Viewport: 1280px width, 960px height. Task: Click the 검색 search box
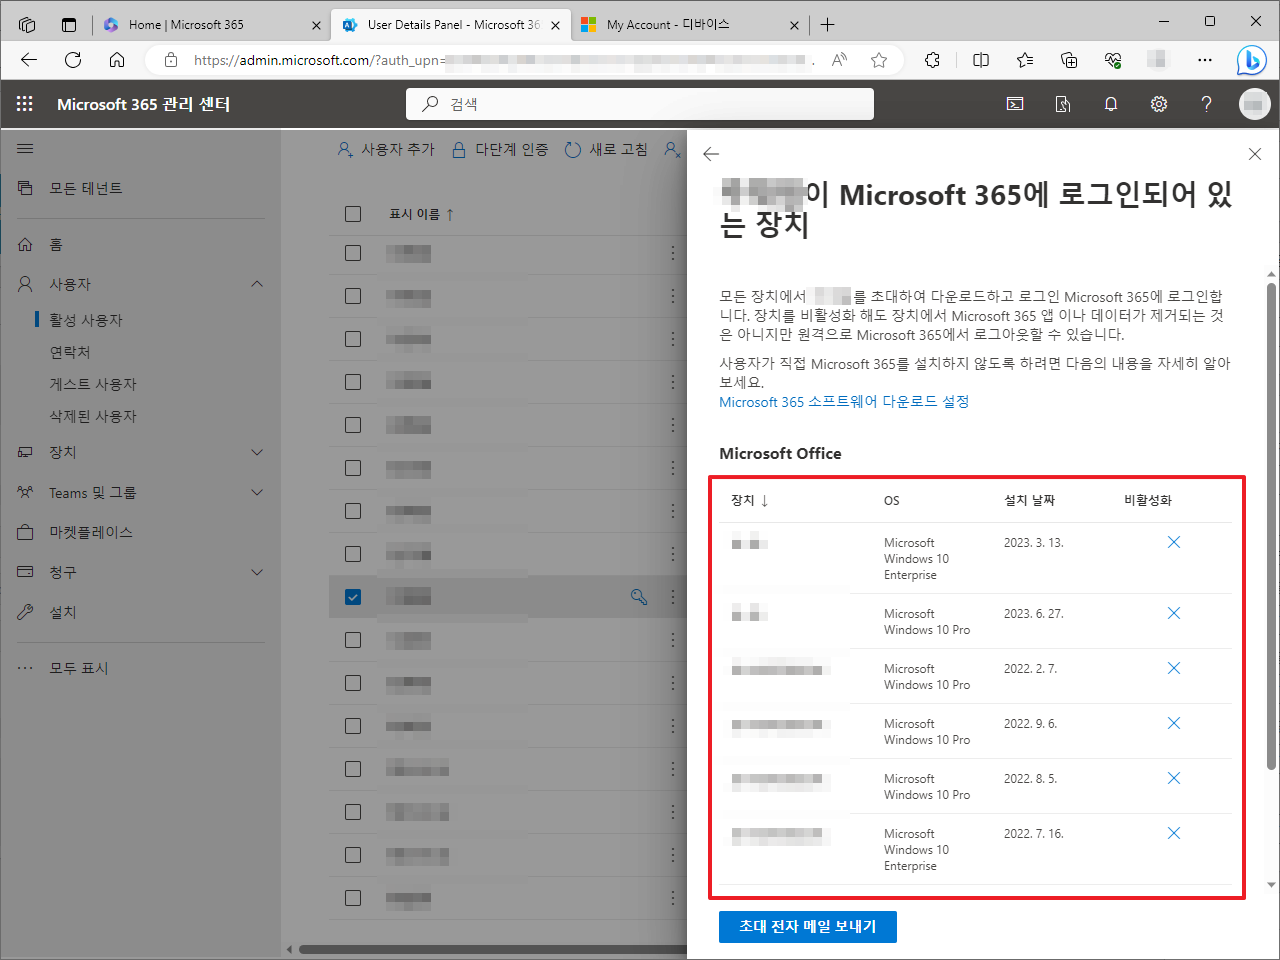coord(640,104)
